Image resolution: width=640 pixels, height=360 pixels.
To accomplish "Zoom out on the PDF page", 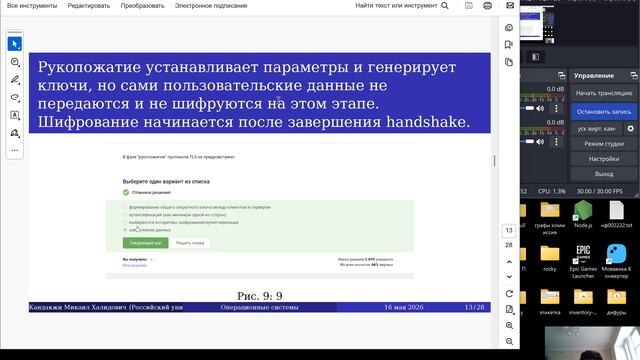I will (509, 341).
